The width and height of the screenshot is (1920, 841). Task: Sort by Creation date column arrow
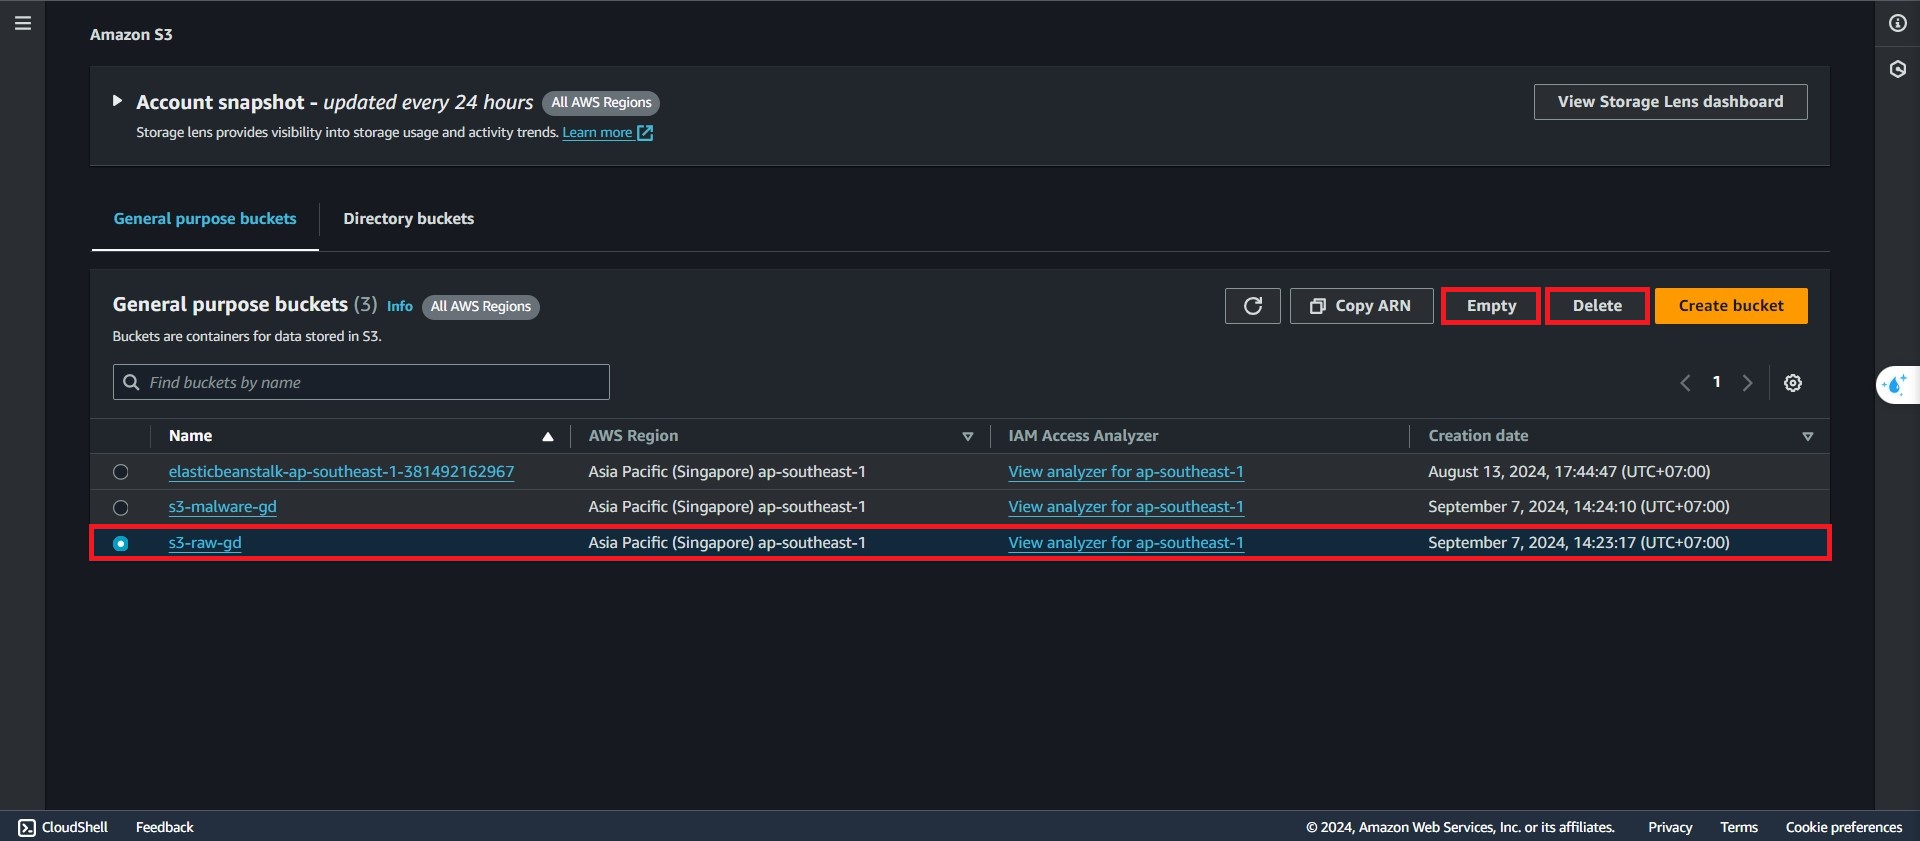(1807, 436)
